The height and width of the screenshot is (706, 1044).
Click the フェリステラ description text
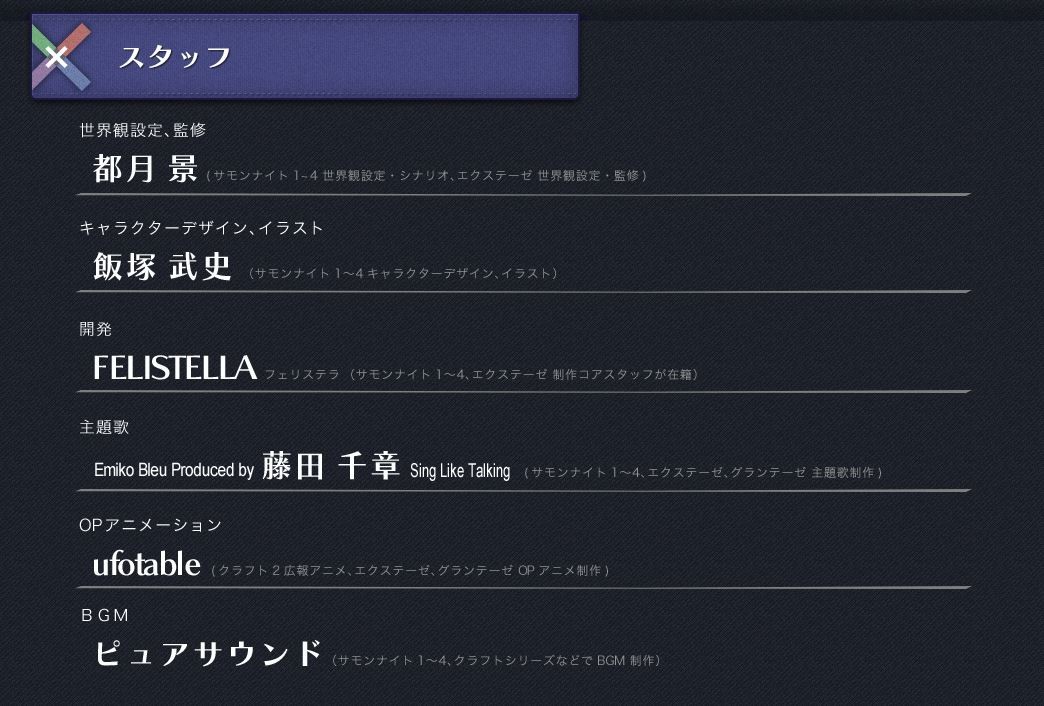tap(481, 374)
